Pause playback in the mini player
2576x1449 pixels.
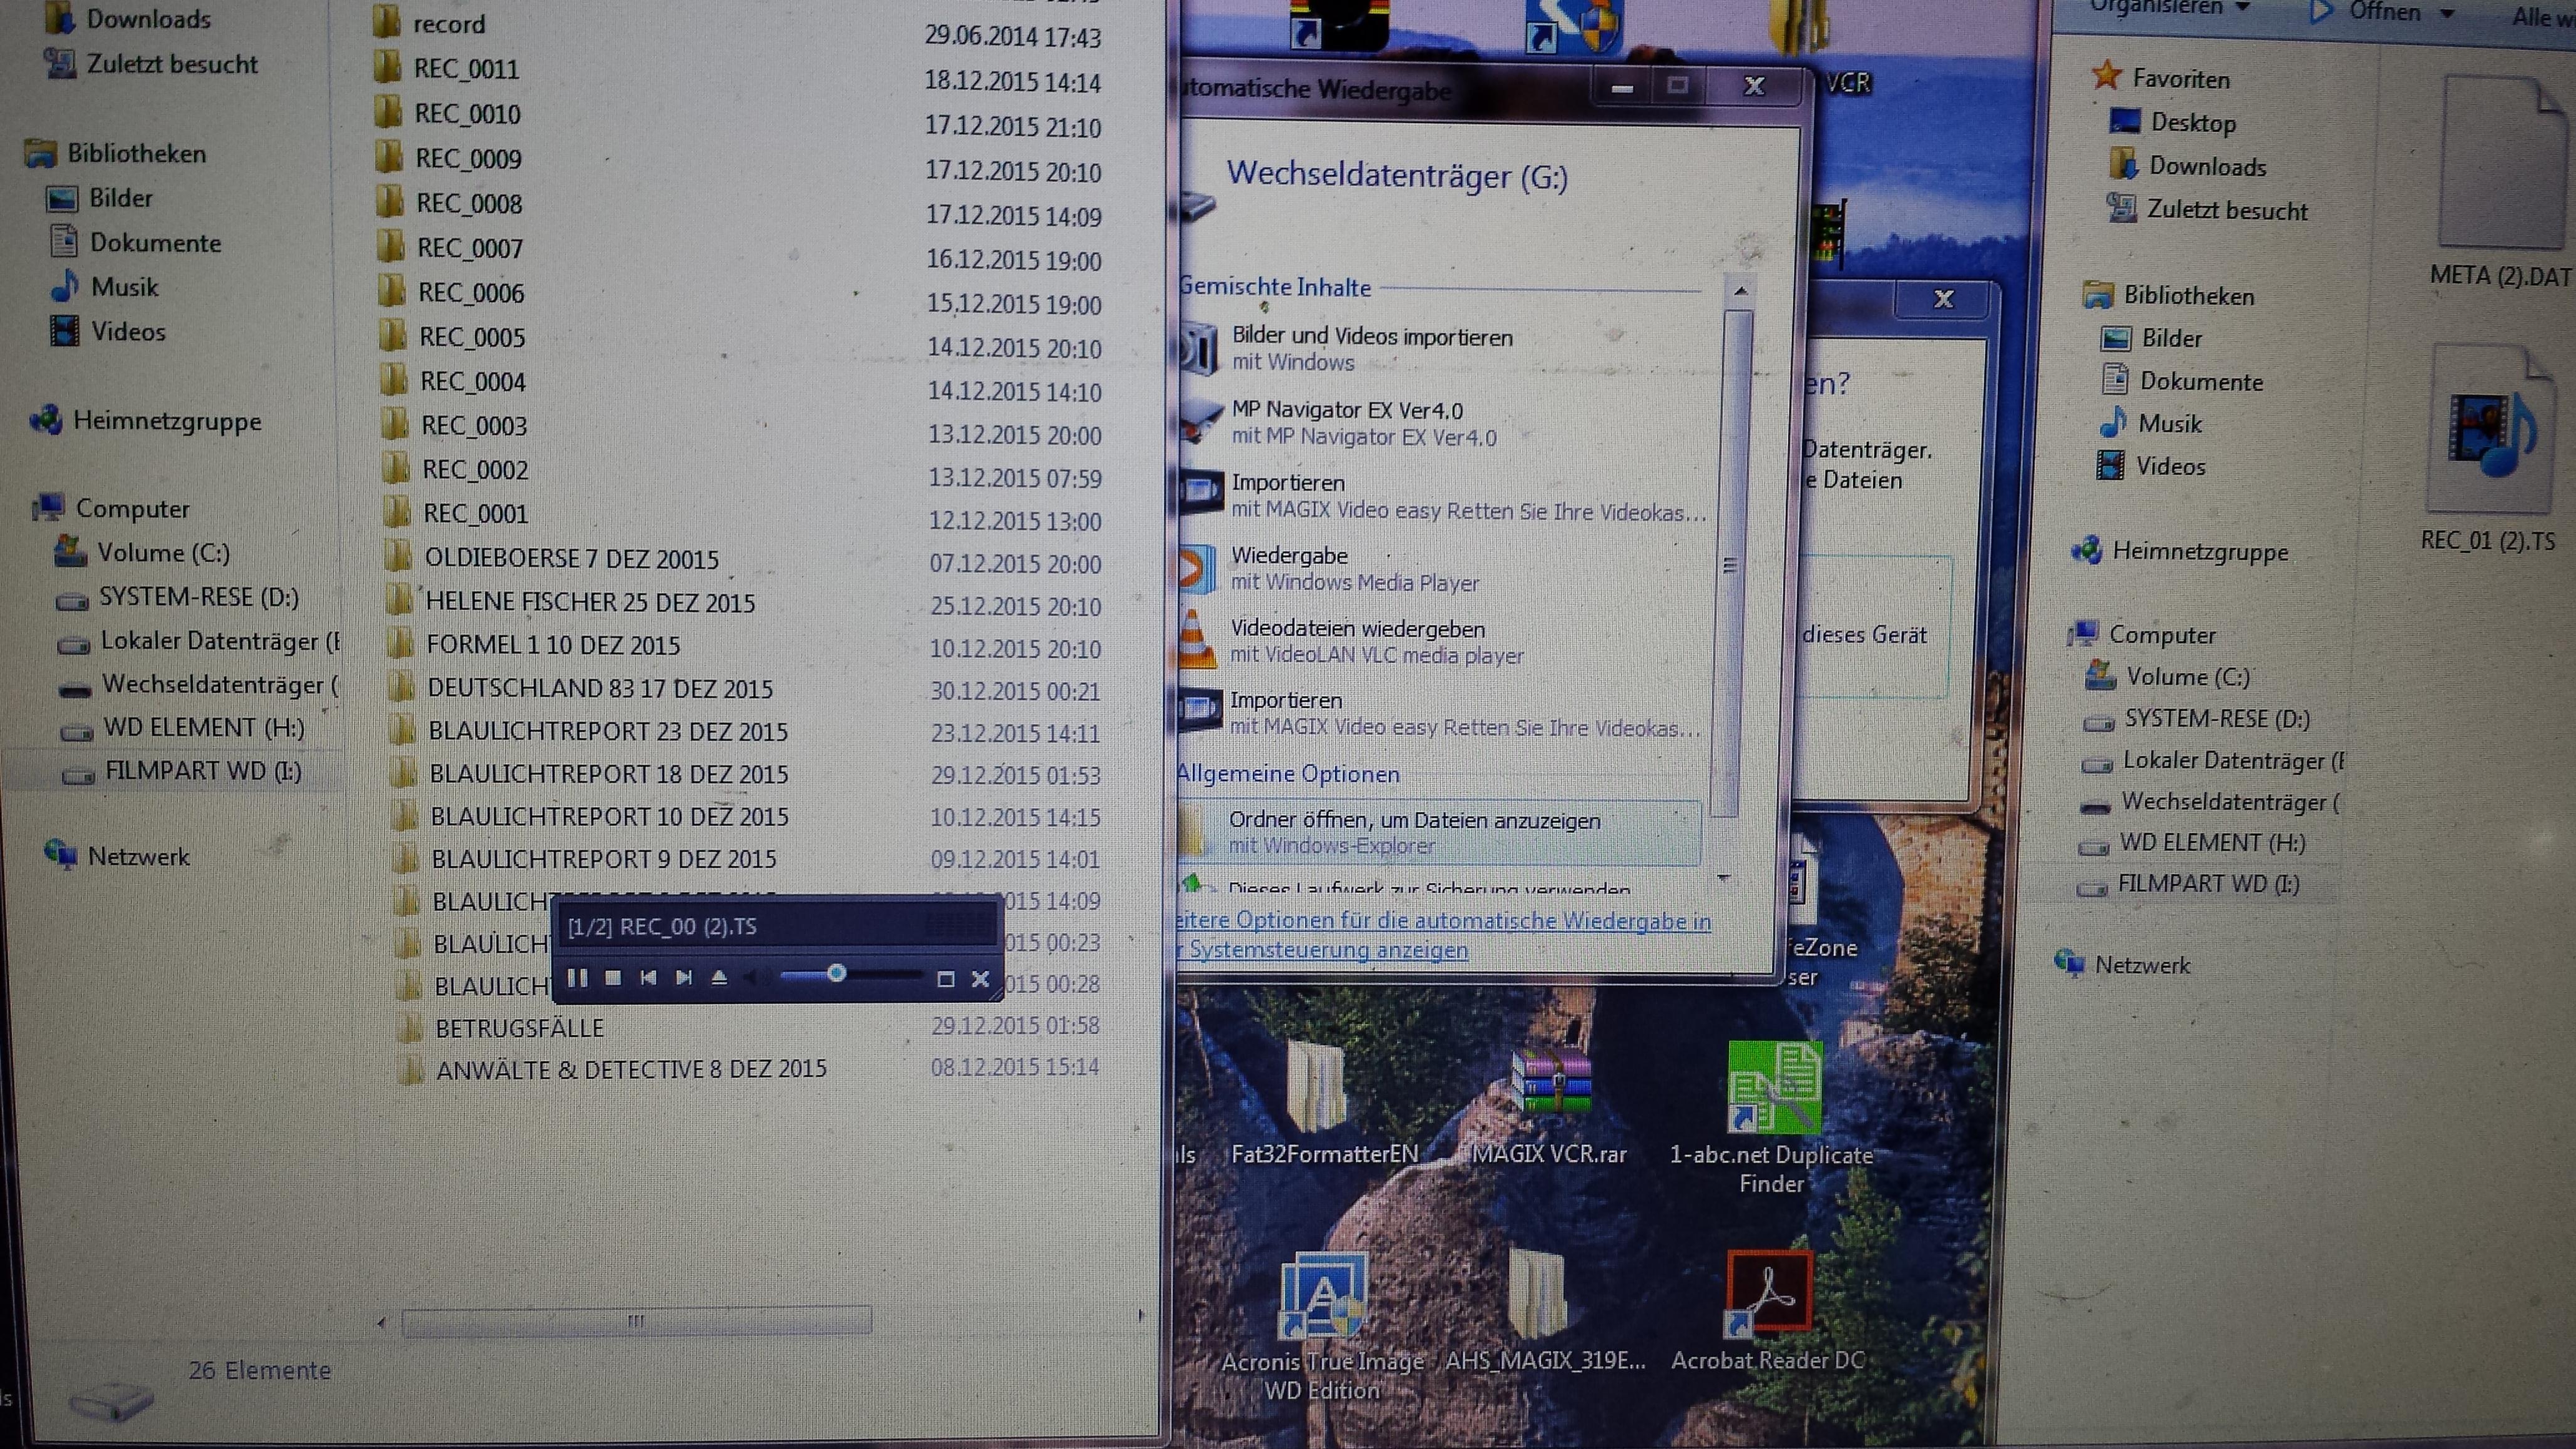(577, 977)
